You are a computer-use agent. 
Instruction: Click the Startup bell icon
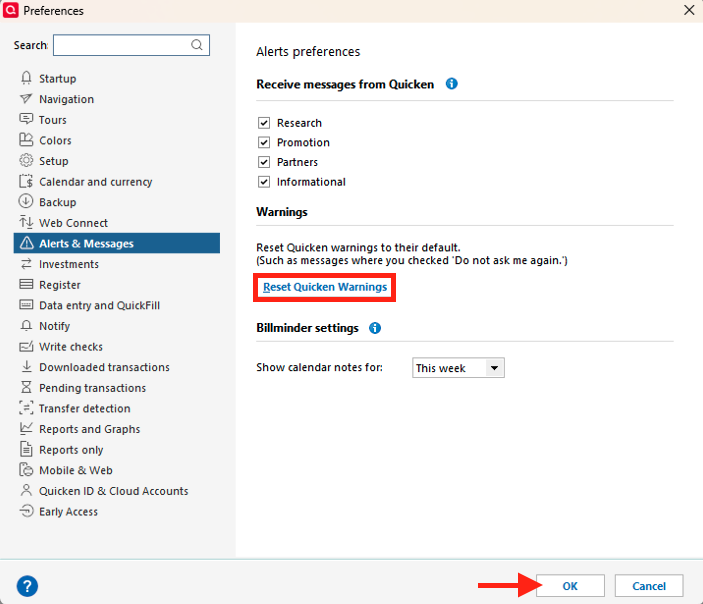point(26,78)
